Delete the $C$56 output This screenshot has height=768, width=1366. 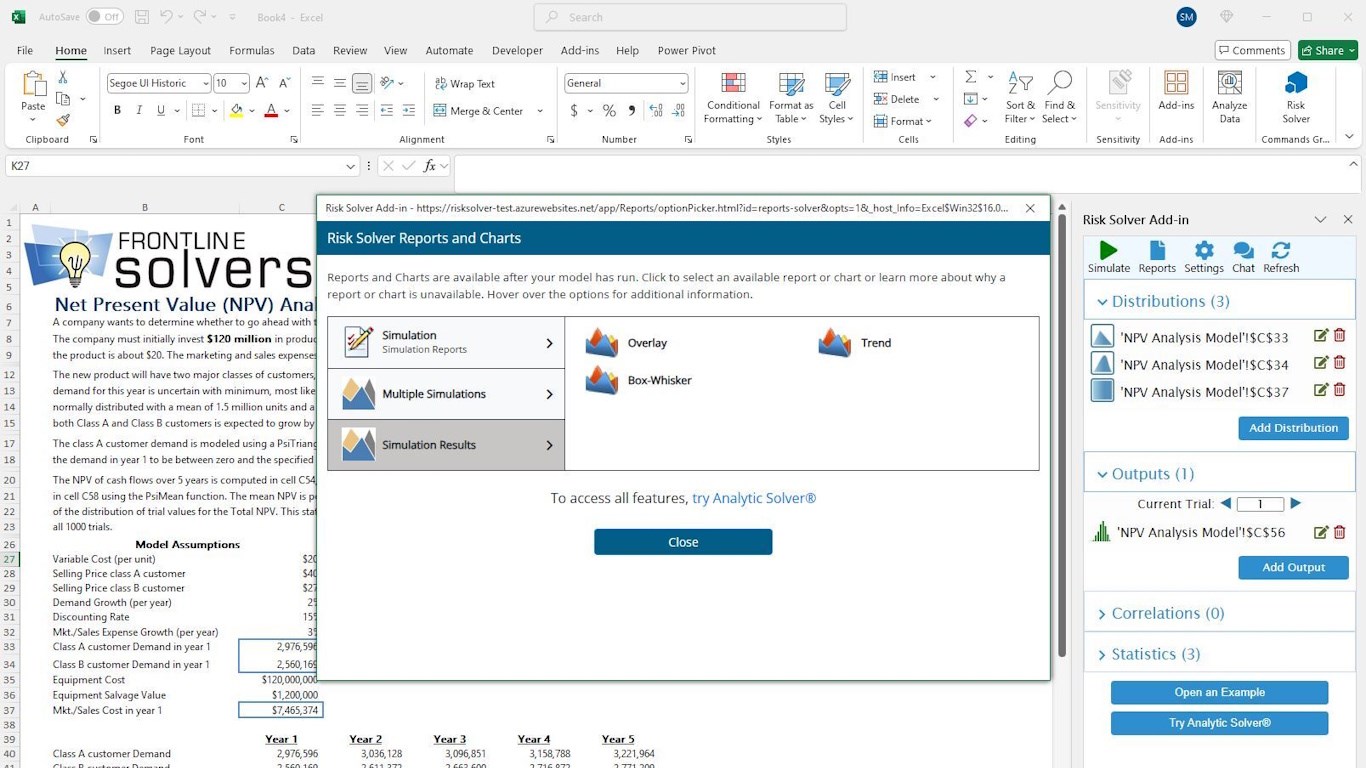point(1340,532)
